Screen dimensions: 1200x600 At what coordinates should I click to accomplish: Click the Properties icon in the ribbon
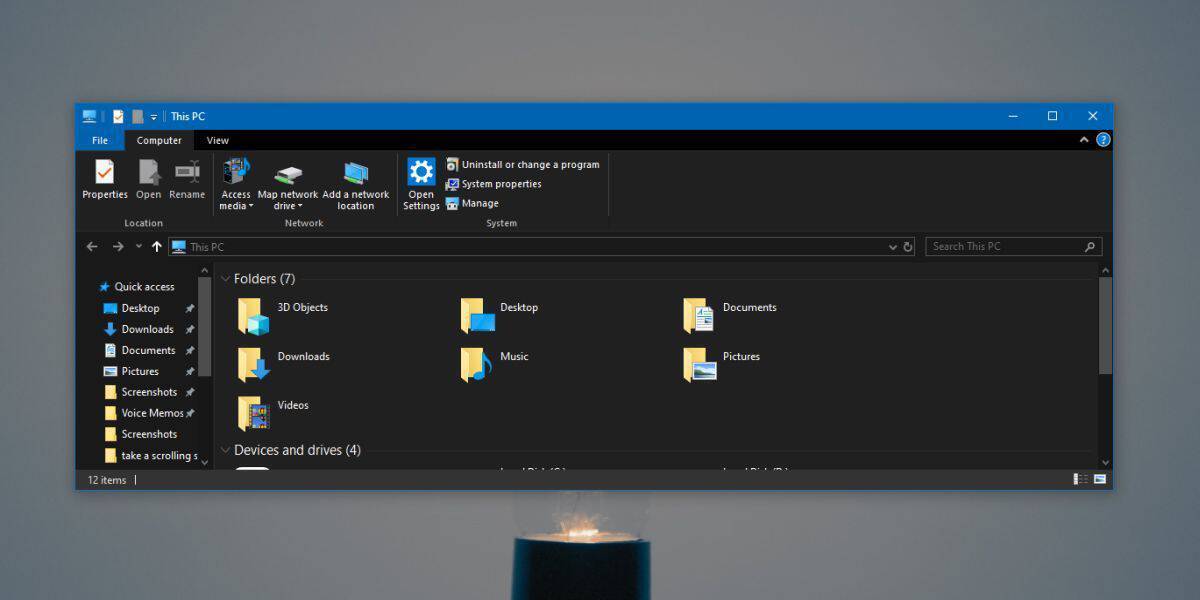coord(105,172)
